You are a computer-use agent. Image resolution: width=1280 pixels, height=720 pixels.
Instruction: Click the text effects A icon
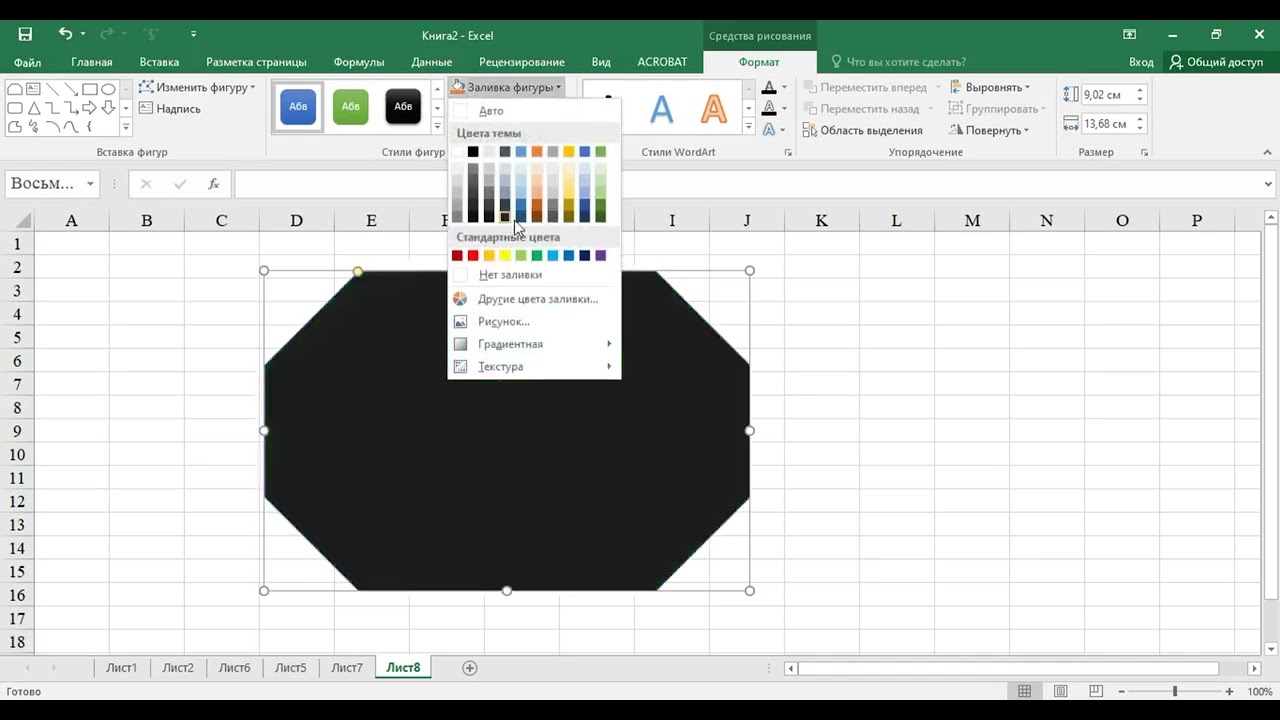click(x=768, y=130)
